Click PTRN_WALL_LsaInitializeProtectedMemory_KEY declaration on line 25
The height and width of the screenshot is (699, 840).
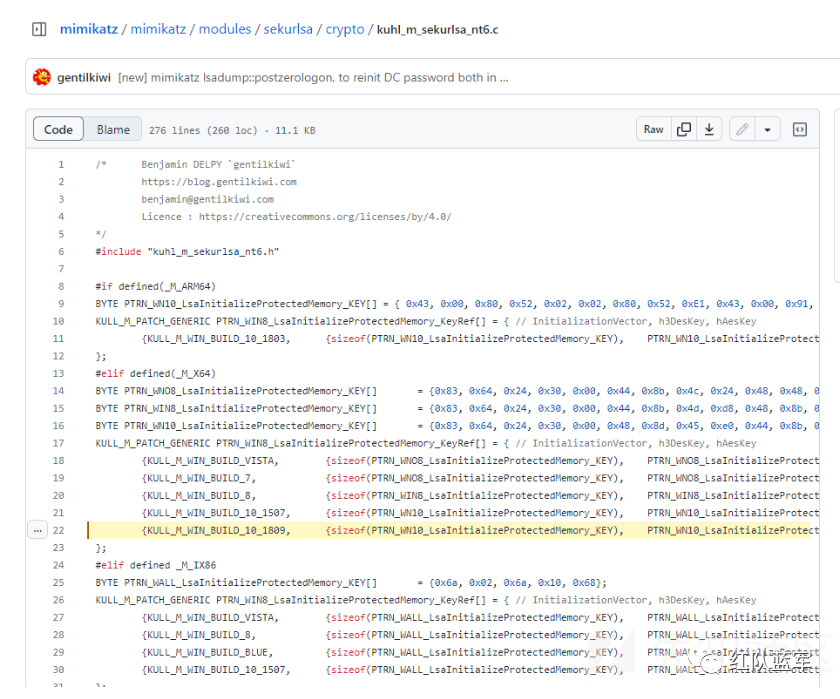[251, 582]
